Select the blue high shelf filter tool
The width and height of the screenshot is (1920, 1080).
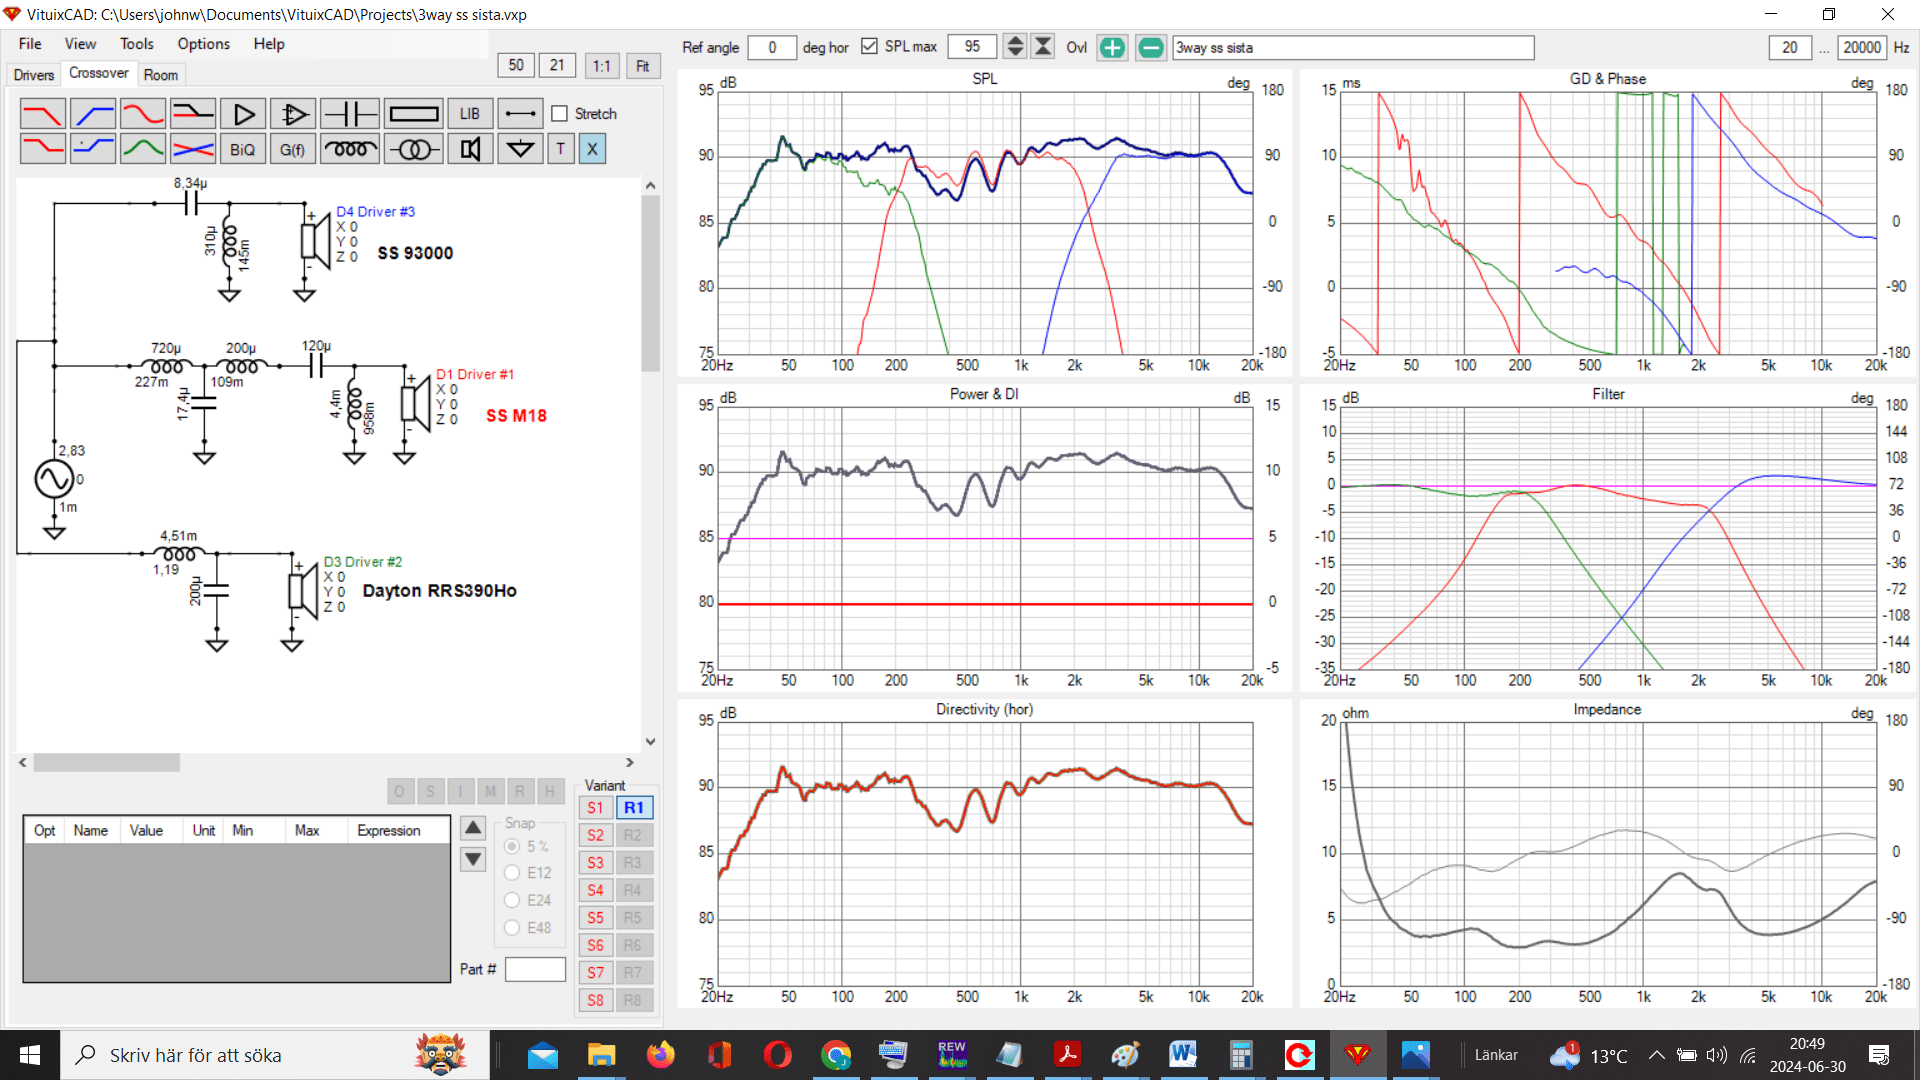[93, 149]
